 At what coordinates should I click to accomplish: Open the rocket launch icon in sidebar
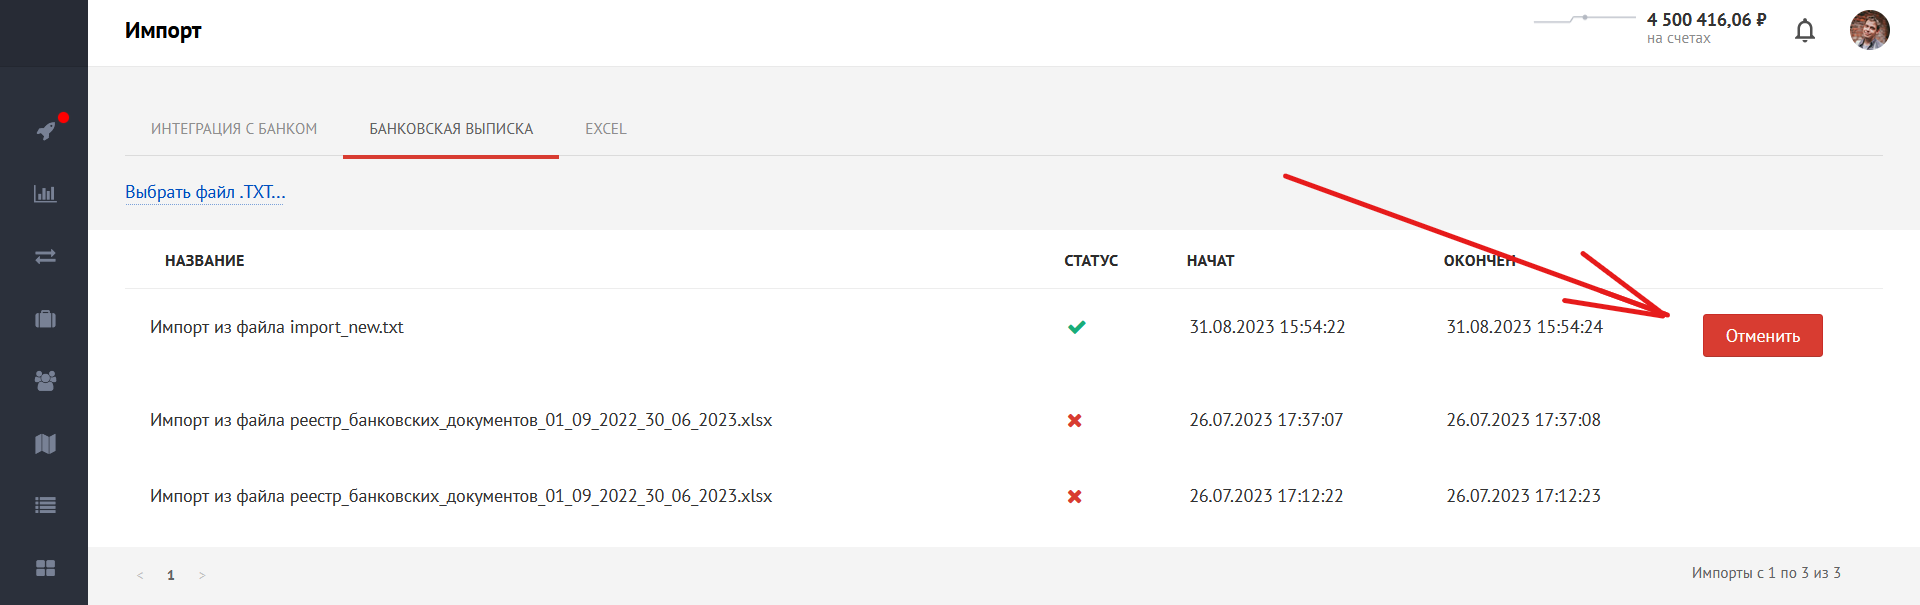[46, 131]
